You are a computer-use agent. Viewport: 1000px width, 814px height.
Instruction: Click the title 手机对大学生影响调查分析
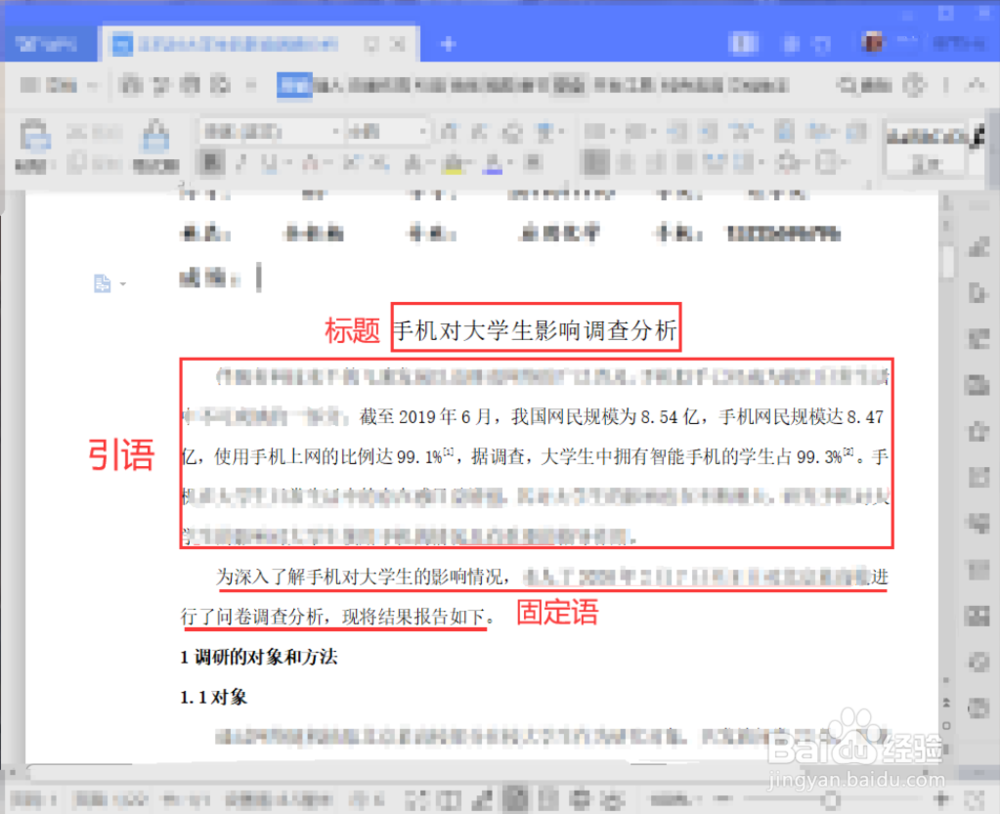click(535, 330)
